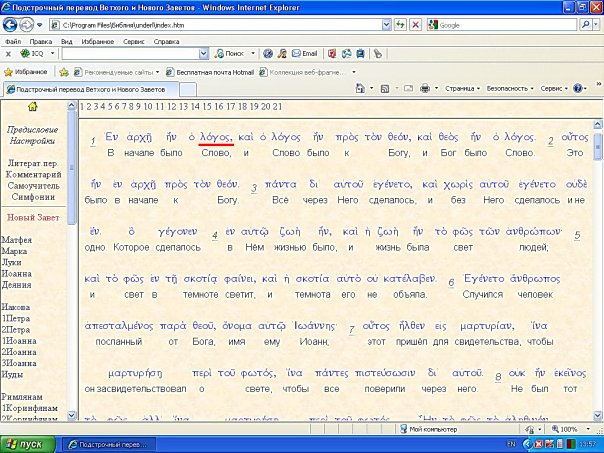The height and width of the screenshot is (453, 604).
Task: Open the Справка menu
Action: [167, 42]
